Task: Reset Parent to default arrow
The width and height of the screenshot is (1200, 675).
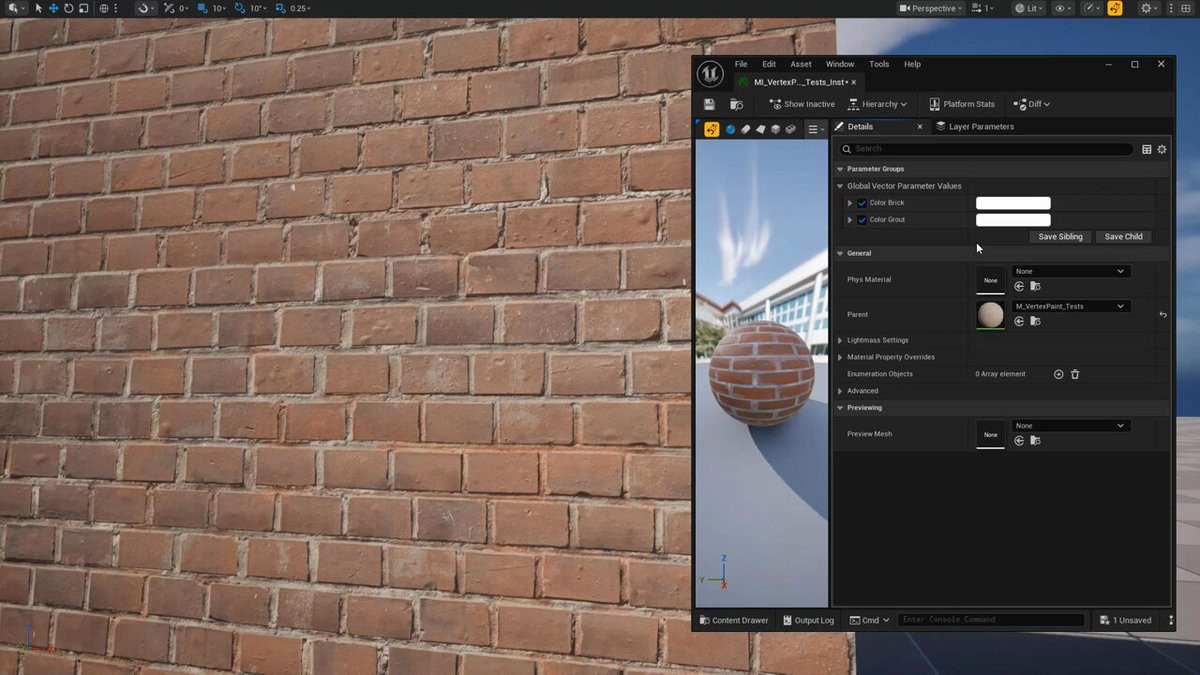Action: (x=1163, y=315)
